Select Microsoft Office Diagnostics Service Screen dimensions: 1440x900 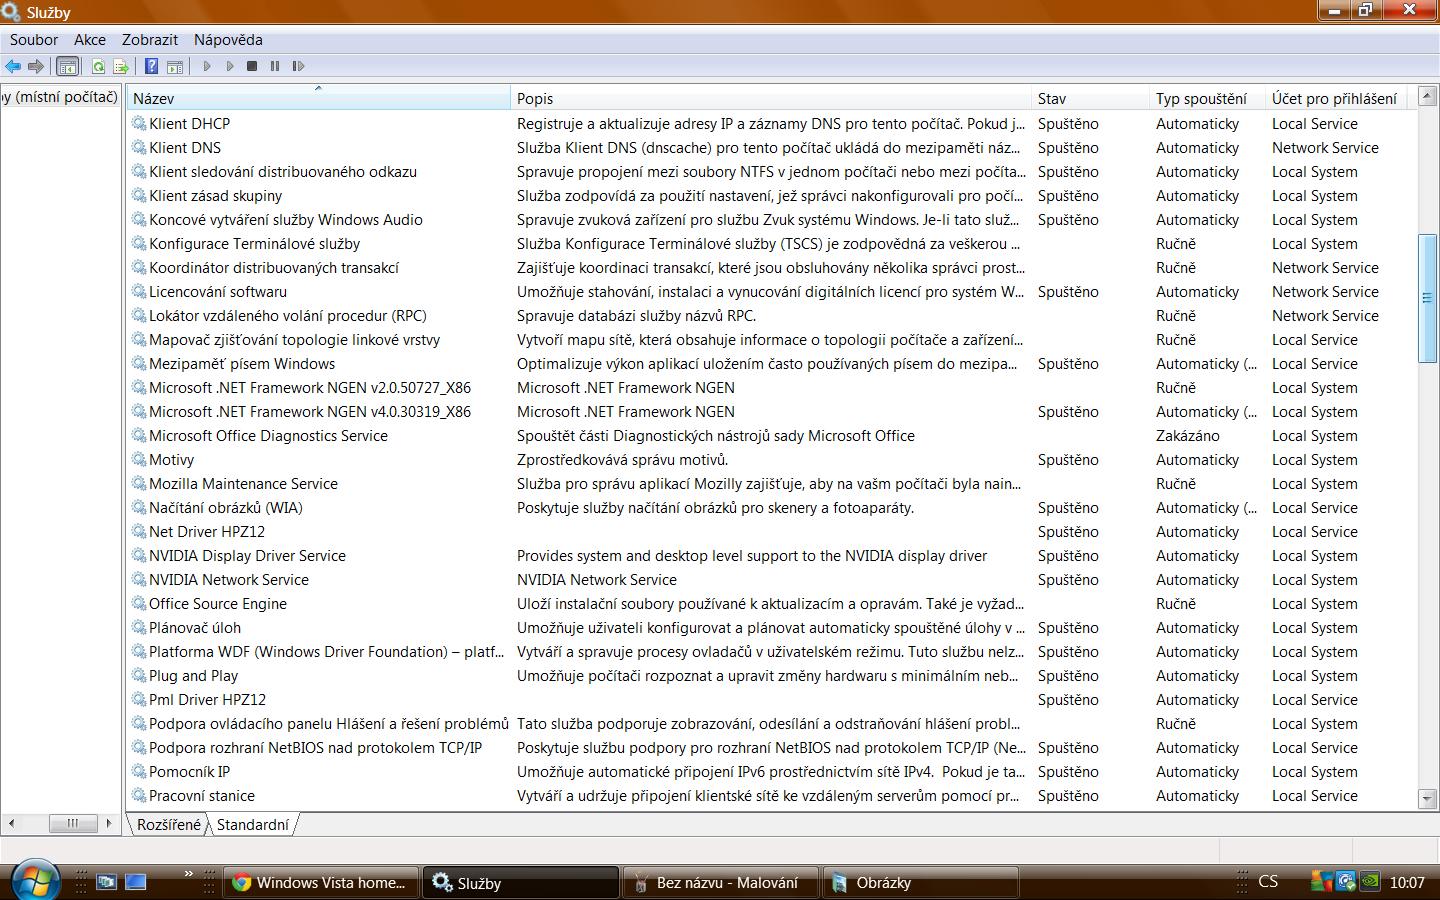[268, 436]
